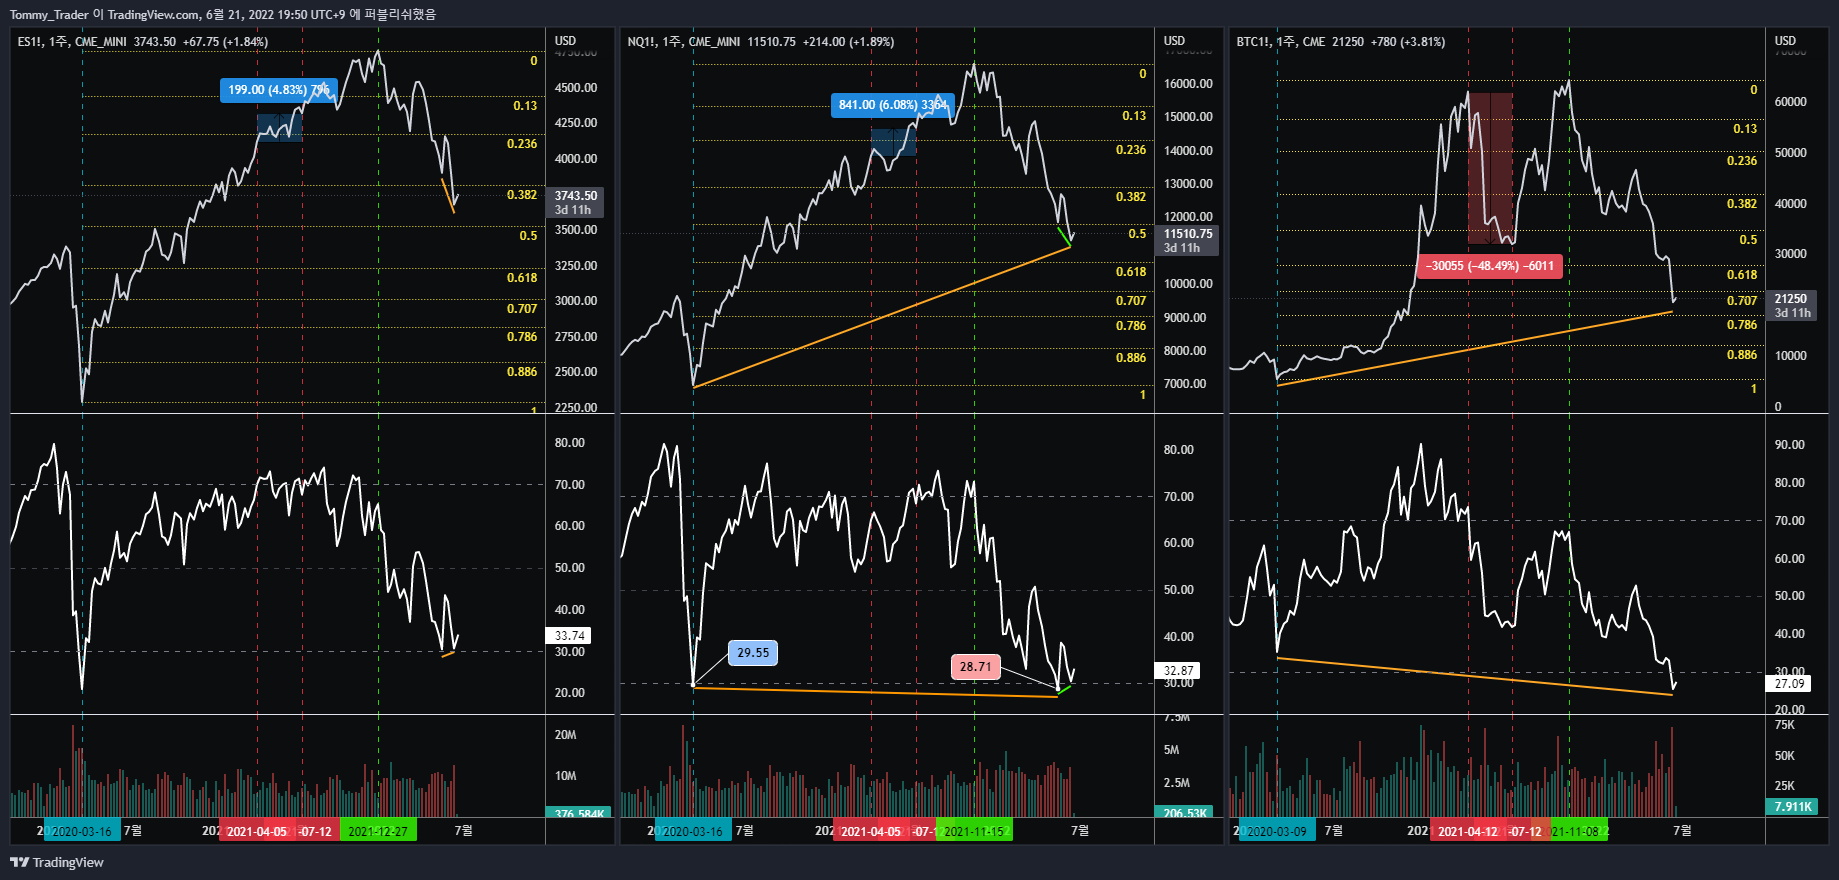
Task: Click the 4500.00 price tick on ES1! axis
Action: pos(576,88)
